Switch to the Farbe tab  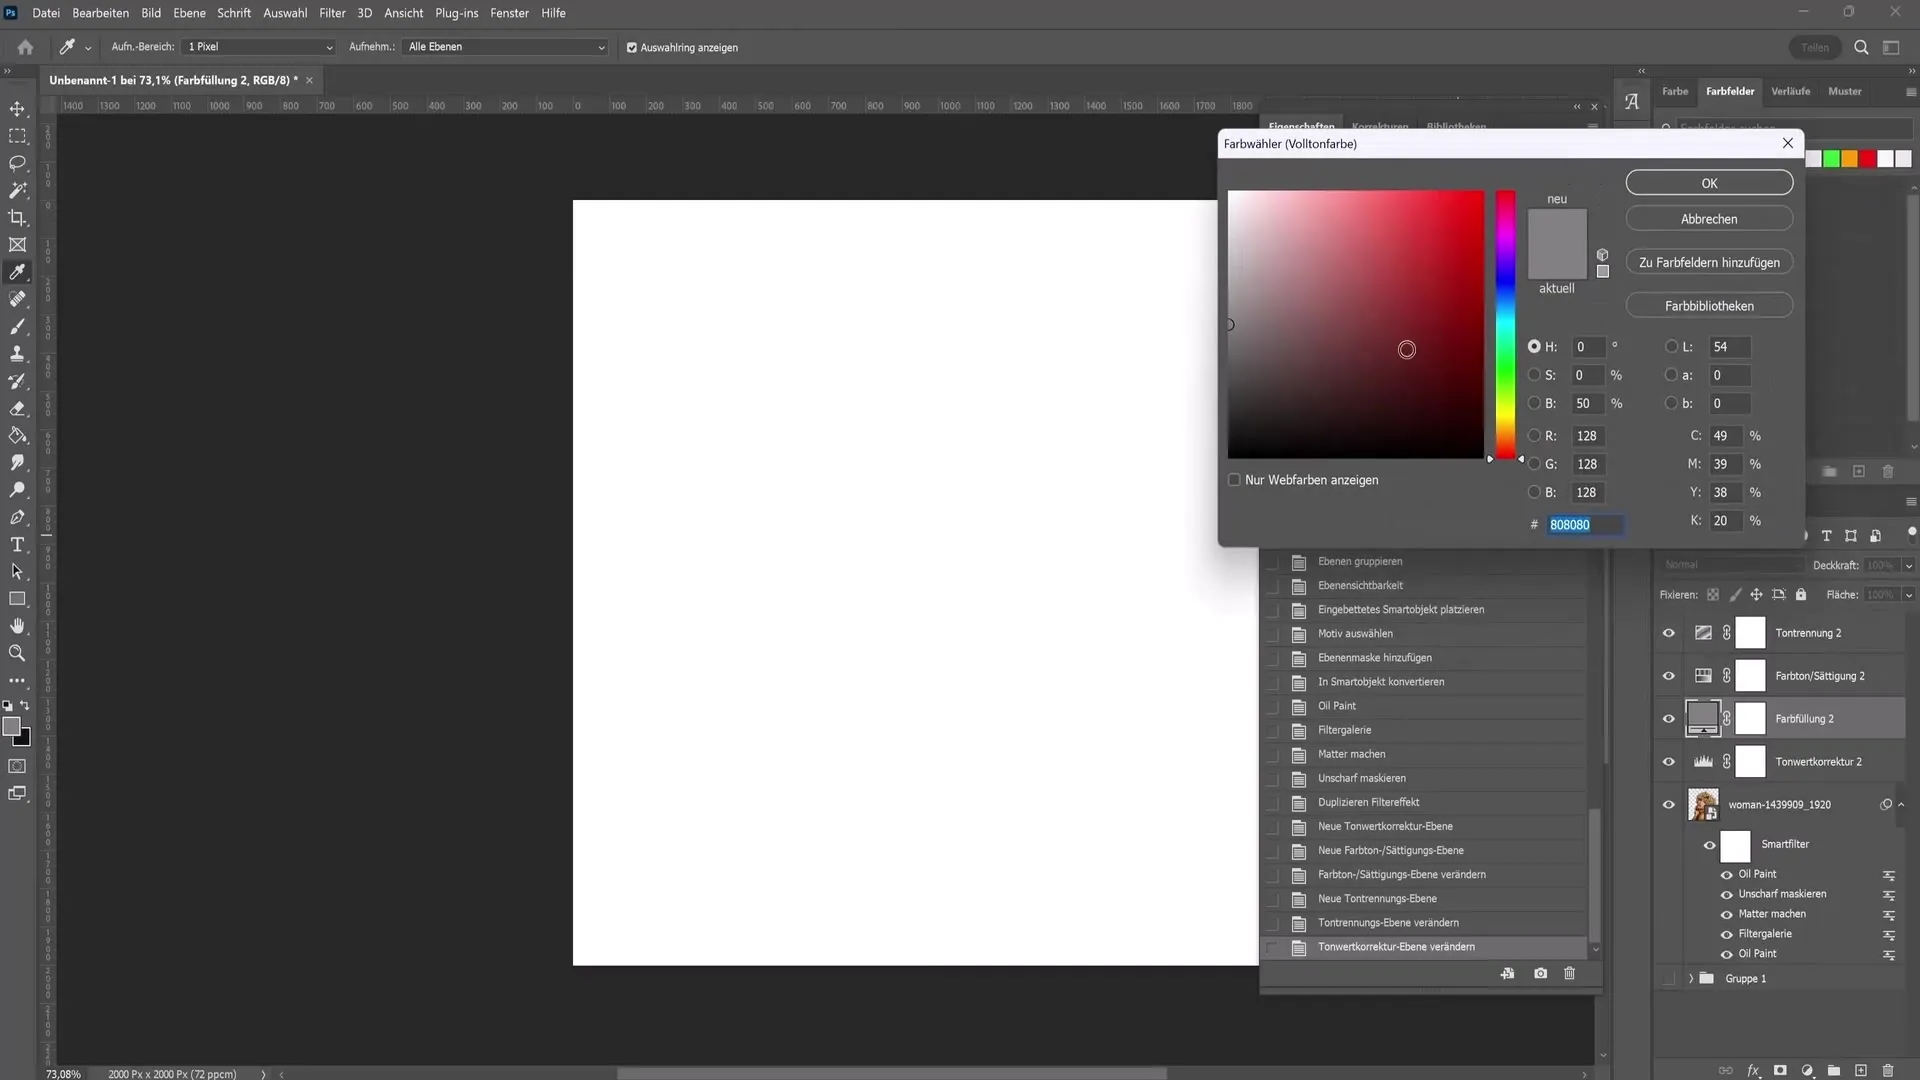pyautogui.click(x=1675, y=91)
